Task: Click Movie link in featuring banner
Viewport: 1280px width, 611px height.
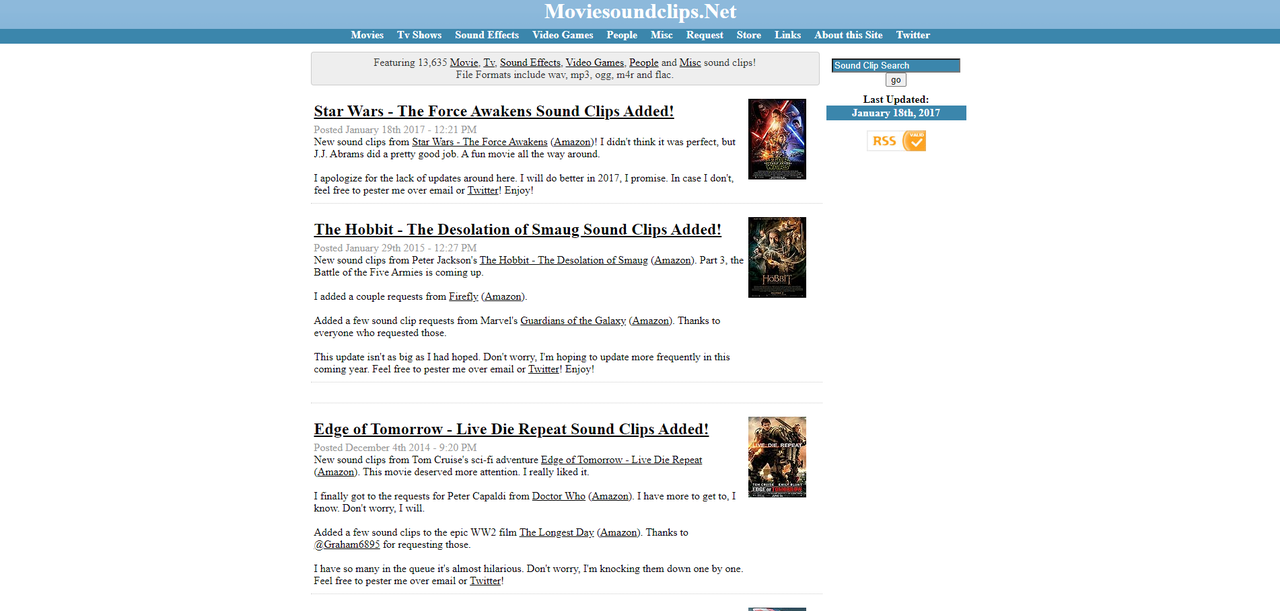Action: point(464,62)
